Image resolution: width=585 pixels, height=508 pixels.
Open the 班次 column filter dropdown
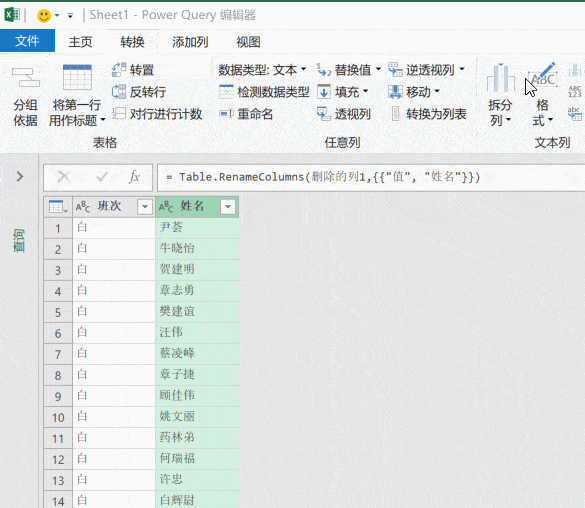point(145,206)
